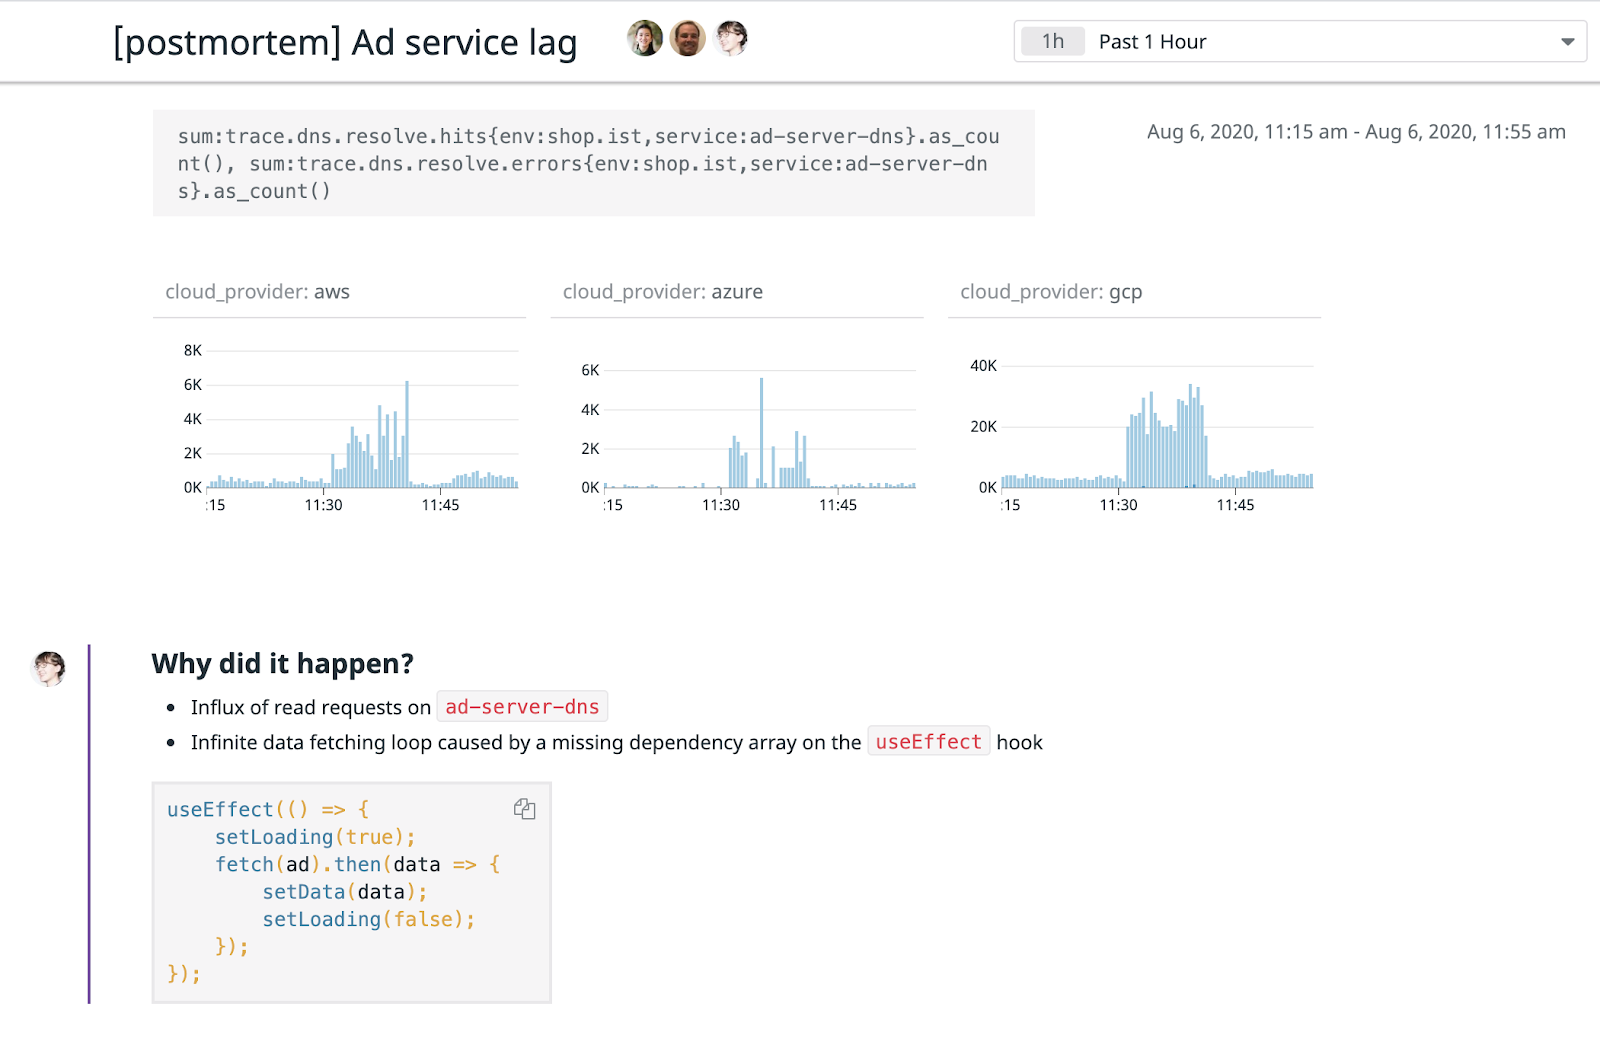The image size is (1600, 1061).
Task: Click the ad-server-dns inline code tag
Action: tap(522, 707)
